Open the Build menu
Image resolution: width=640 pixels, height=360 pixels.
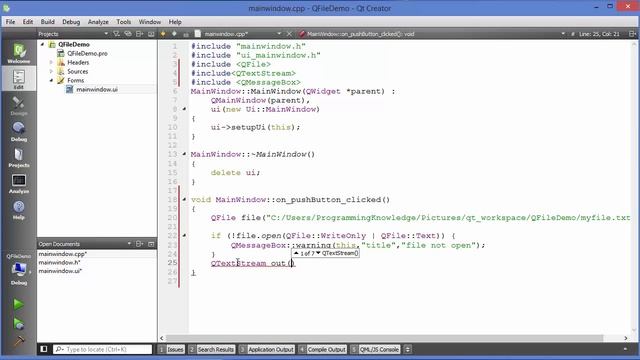click(x=47, y=22)
